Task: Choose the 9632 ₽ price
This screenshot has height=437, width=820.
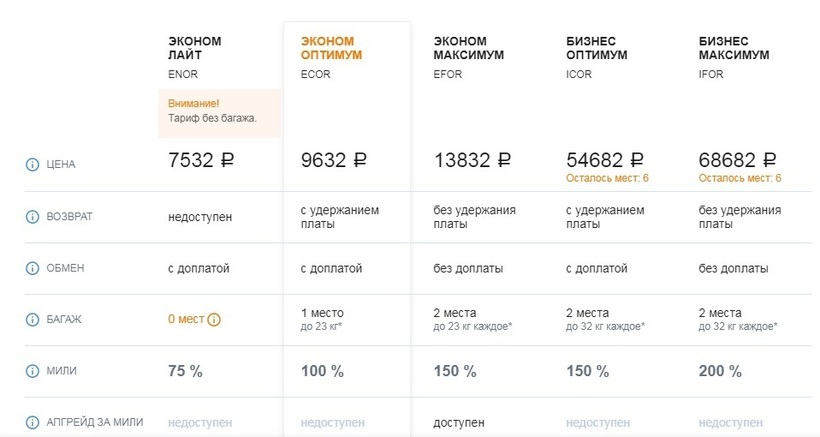Action: (334, 160)
